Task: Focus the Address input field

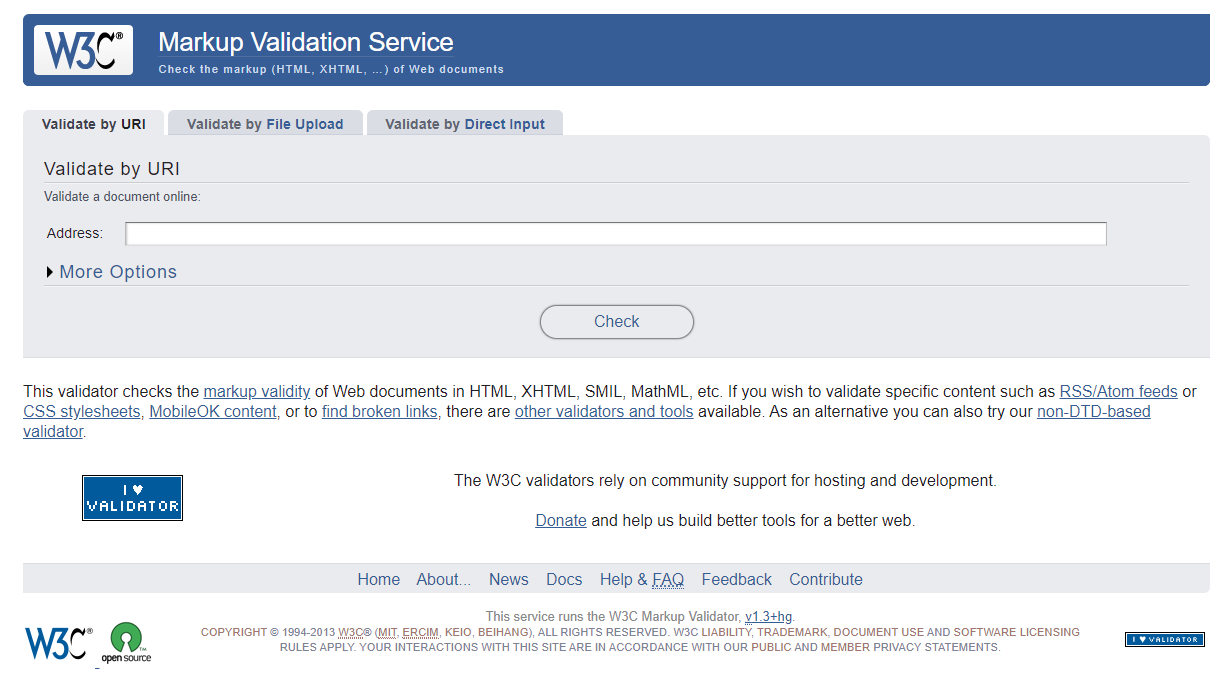Action: coord(616,234)
